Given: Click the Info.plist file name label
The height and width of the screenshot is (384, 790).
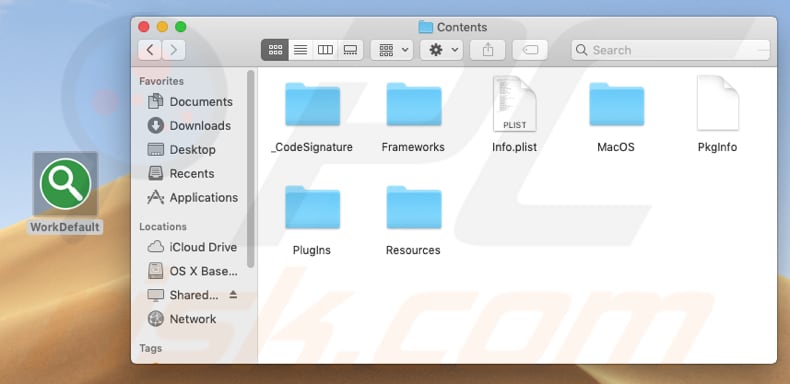Looking at the screenshot, I should coord(514,147).
